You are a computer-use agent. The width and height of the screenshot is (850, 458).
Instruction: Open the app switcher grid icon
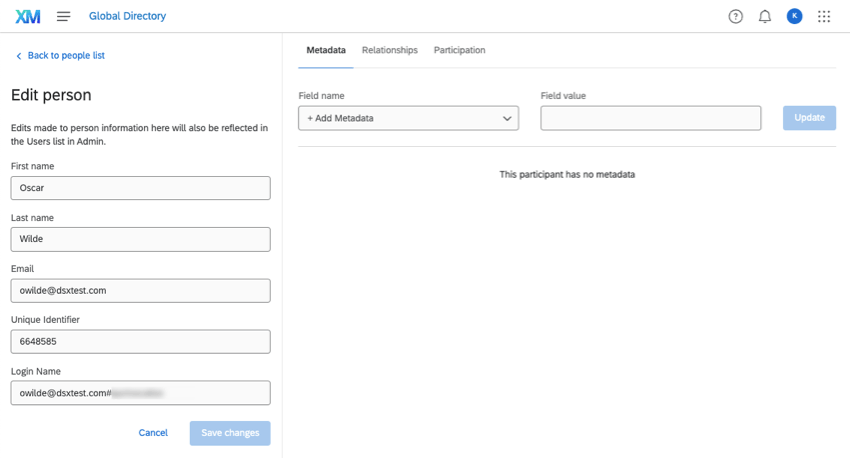[824, 16]
